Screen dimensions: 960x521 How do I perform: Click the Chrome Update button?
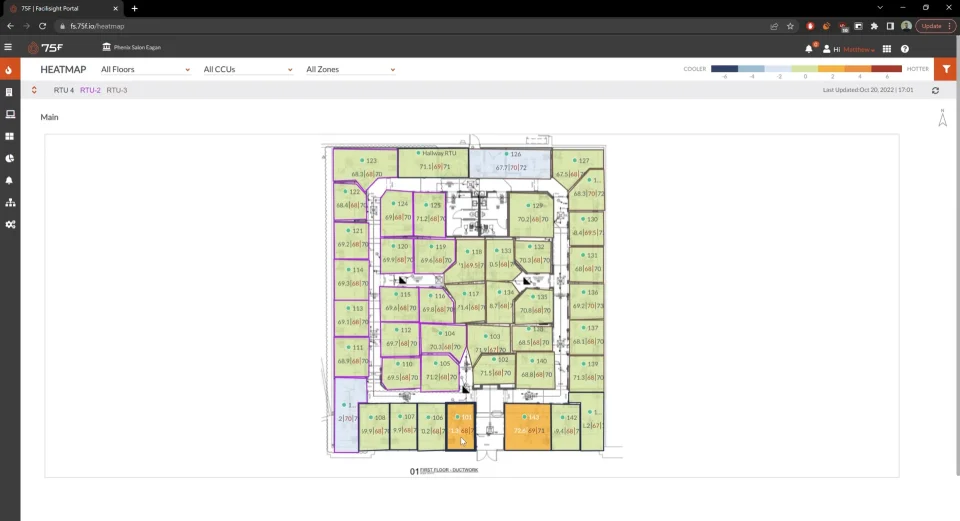[x=936, y=26]
